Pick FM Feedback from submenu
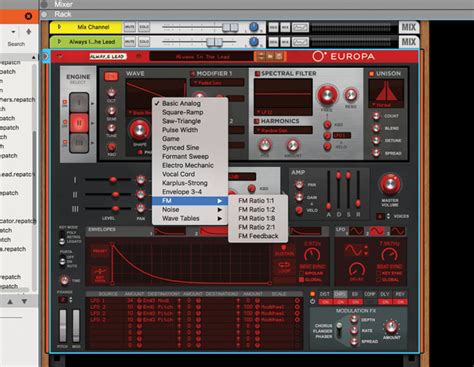474x367 pixels. click(x=258, y=236)
